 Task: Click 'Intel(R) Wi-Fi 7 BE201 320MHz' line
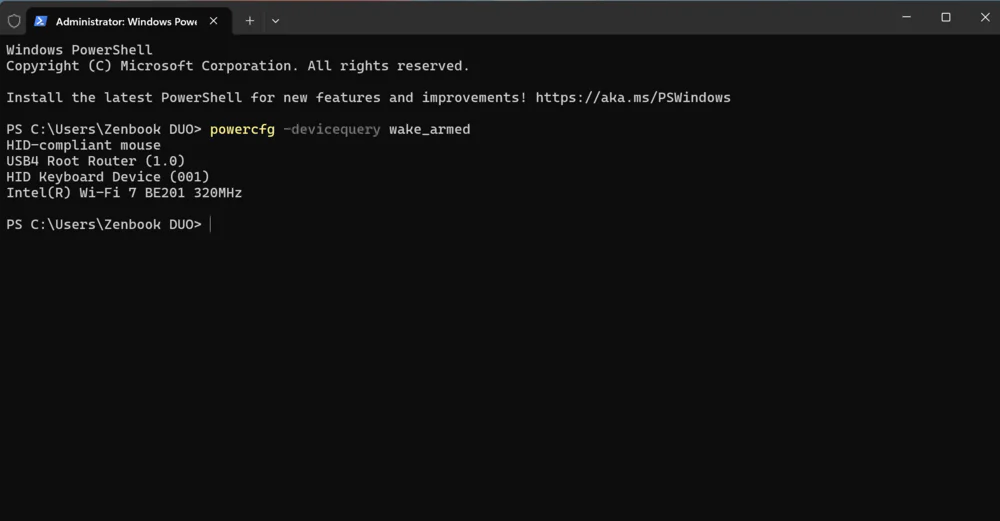[x=124, y=193]
